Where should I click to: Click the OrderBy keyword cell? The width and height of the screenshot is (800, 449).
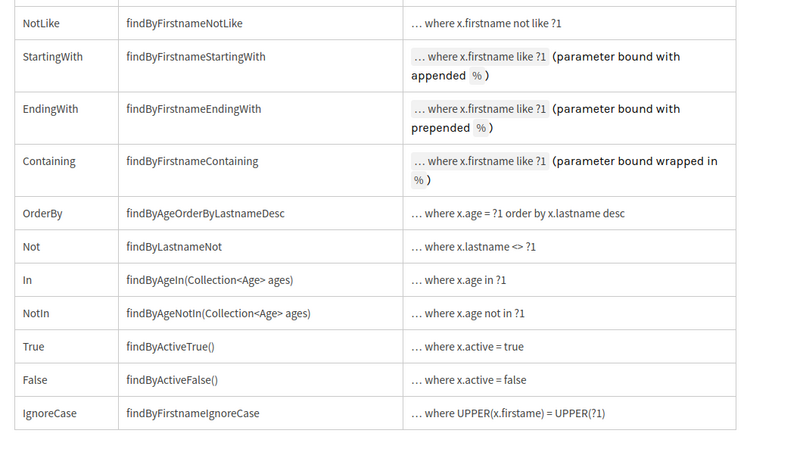42,213
